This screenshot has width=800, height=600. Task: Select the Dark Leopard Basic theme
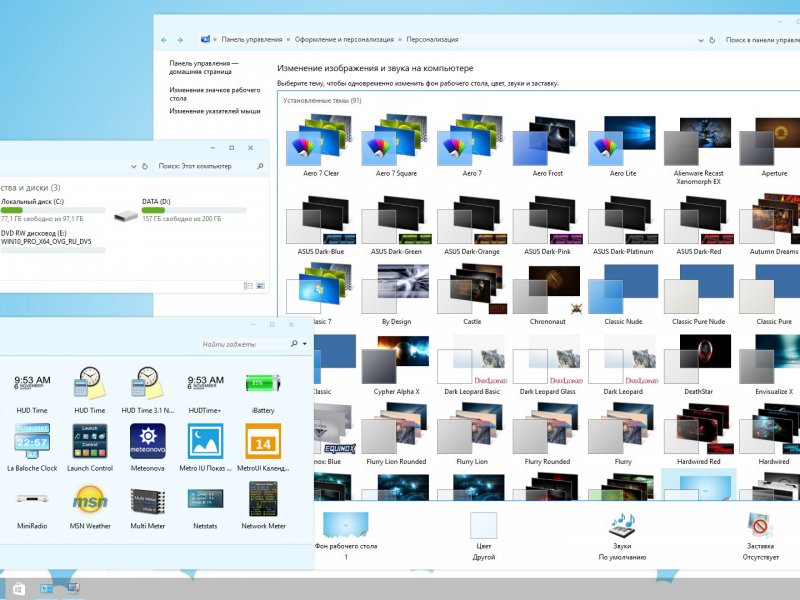pyautogui.click(x=471, y=364)
